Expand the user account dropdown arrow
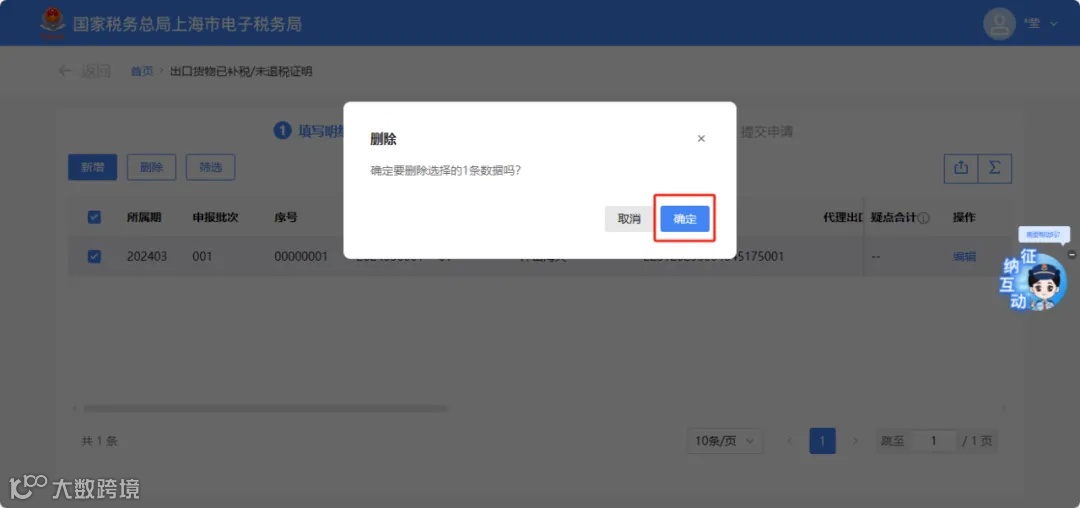 [1053, 24]
